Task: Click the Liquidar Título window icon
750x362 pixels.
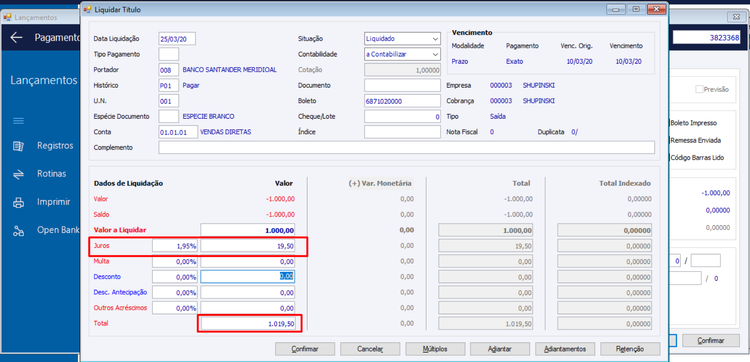Action: click(x=87, y=9)
